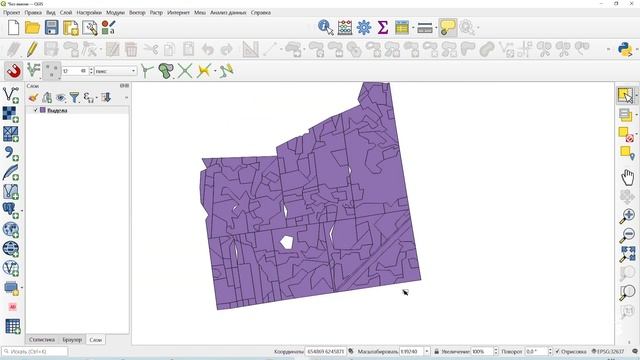Add a mesh layer from left toolbar
This screenshot has height=360, width=640.
[x=11, y=134]
